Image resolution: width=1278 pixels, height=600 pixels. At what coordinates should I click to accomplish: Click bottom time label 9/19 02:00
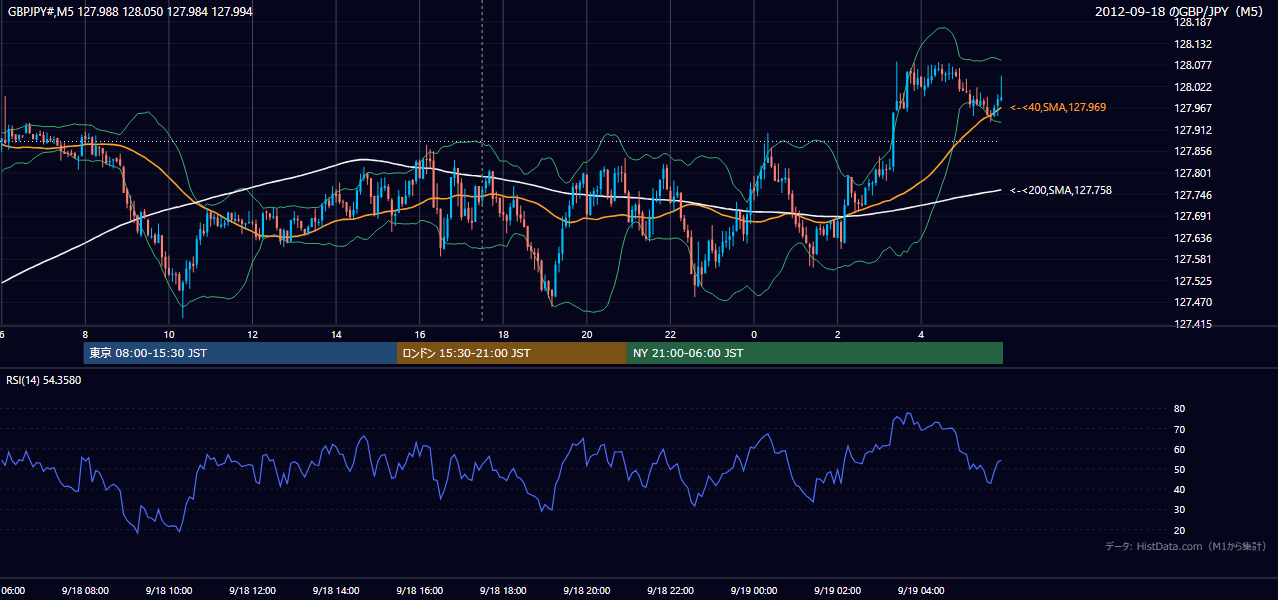tap(838, 591)
